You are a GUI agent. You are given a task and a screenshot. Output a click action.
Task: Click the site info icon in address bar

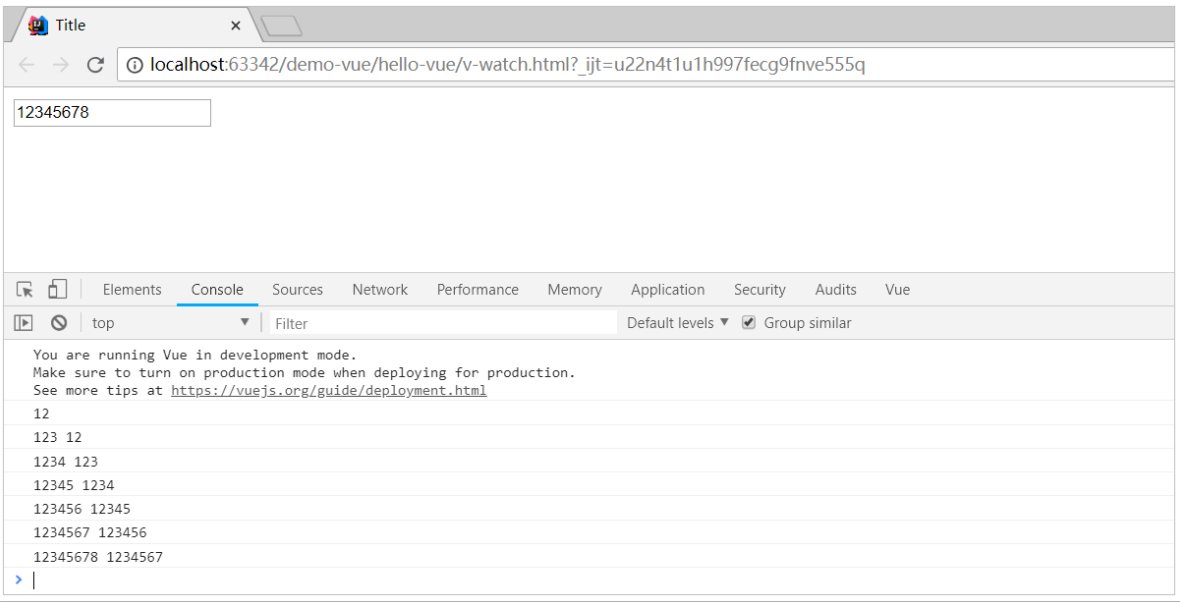(x=135, y=65)
